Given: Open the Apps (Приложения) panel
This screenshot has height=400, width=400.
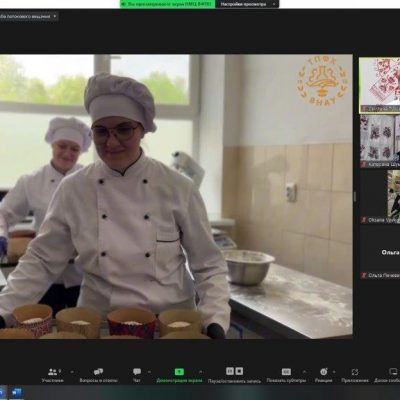Looking at the screenshot, I should [355, 375].
